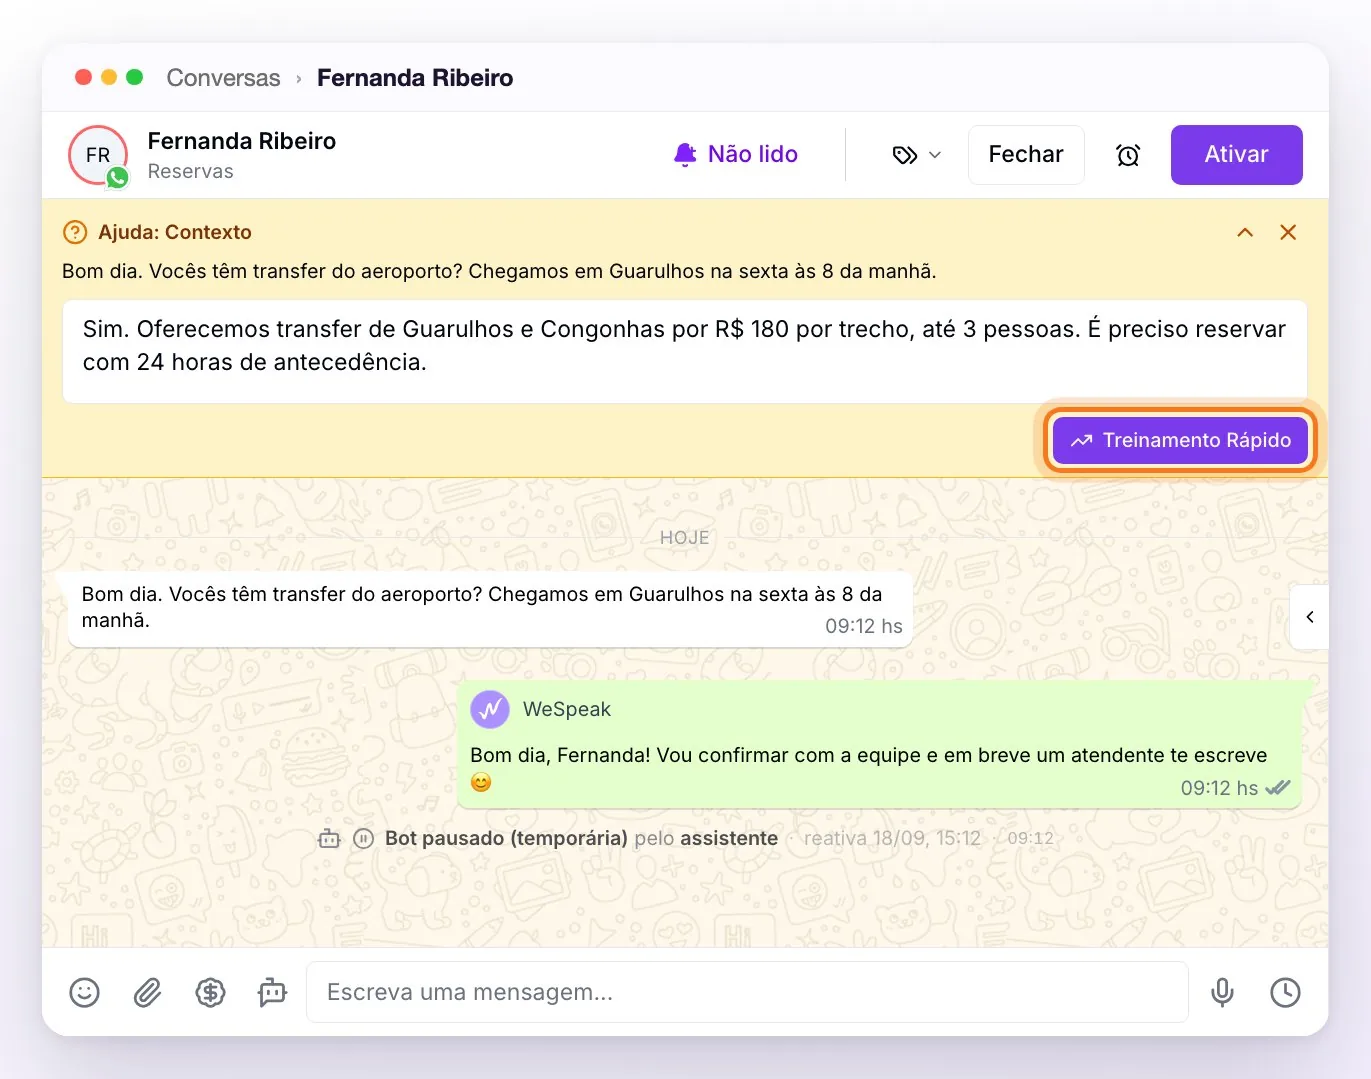Click the help question mark icon
The image size is (1371, 1079).
[75, 232]
